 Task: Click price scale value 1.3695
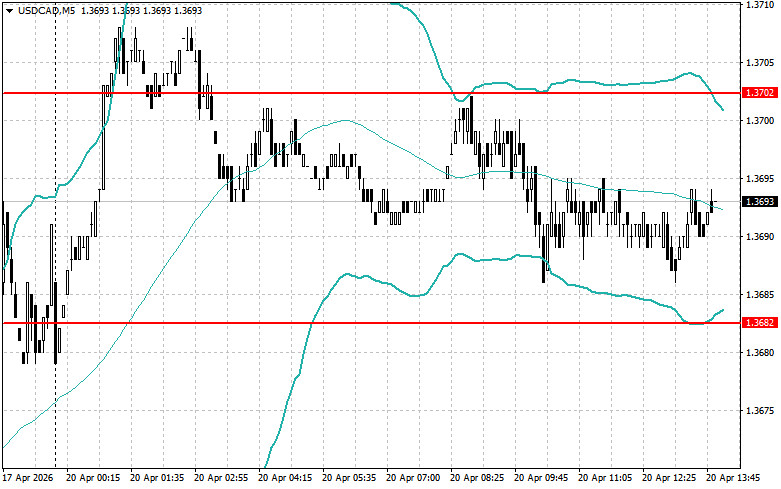[760, 179]
